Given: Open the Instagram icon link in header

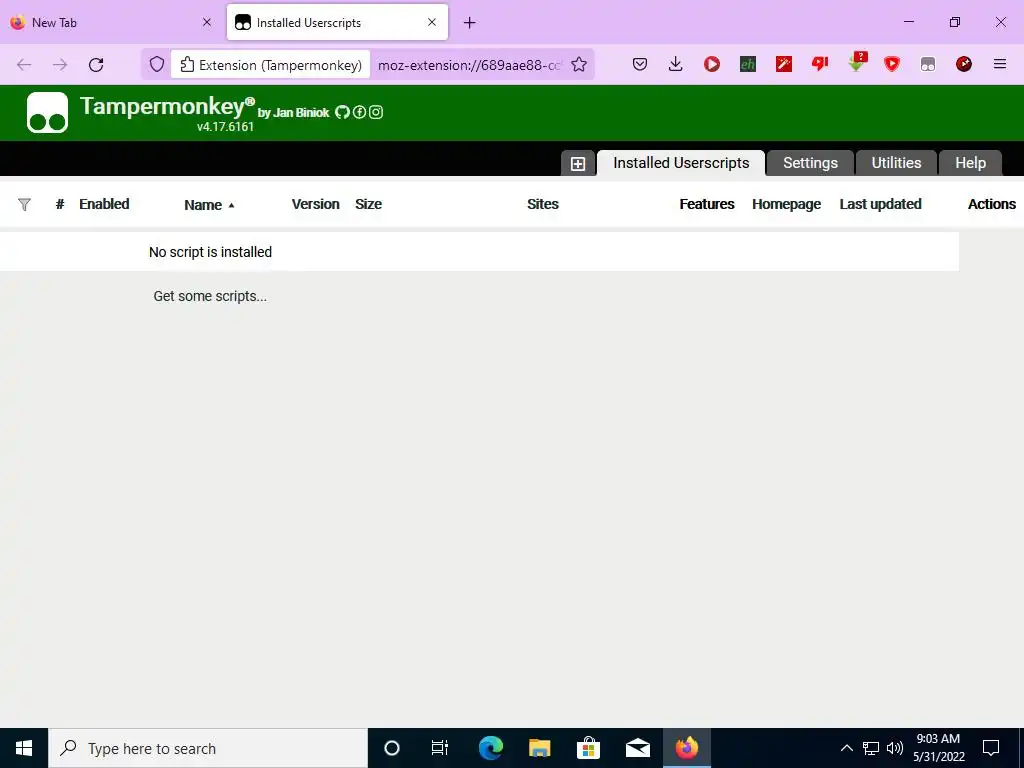Looking at the screenshot, I should pos(376,112).
